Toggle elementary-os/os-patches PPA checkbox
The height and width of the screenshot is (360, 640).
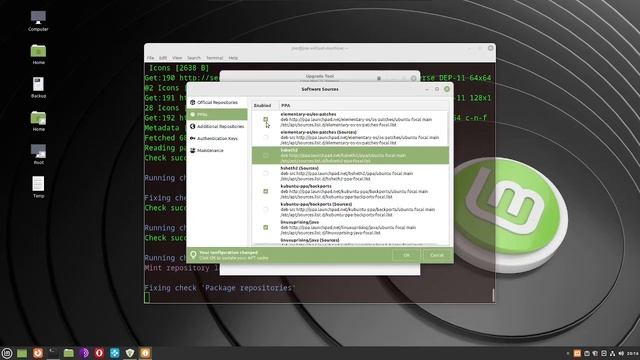[266, 120]
